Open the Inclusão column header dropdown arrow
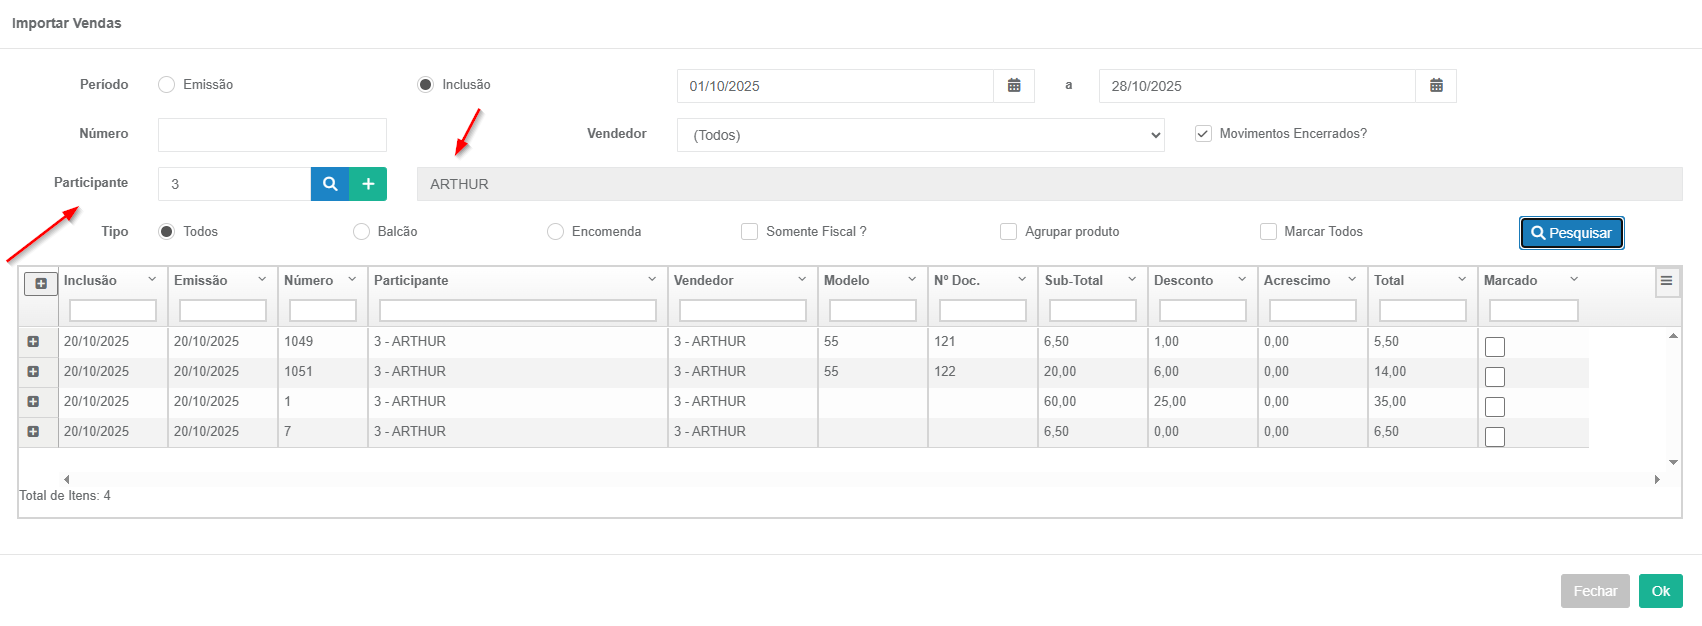This screenshot has height=626, width=1702. pos(152,280)
